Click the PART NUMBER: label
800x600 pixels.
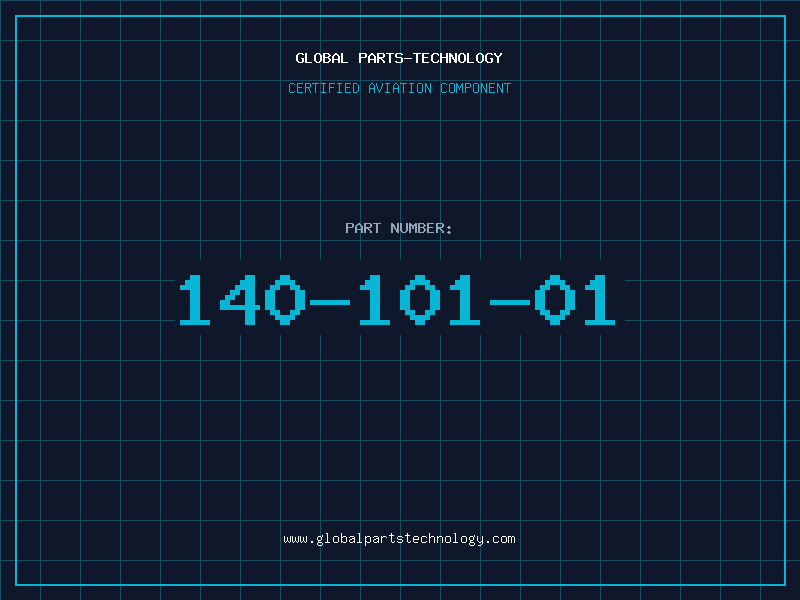click(x=399, y=228)
